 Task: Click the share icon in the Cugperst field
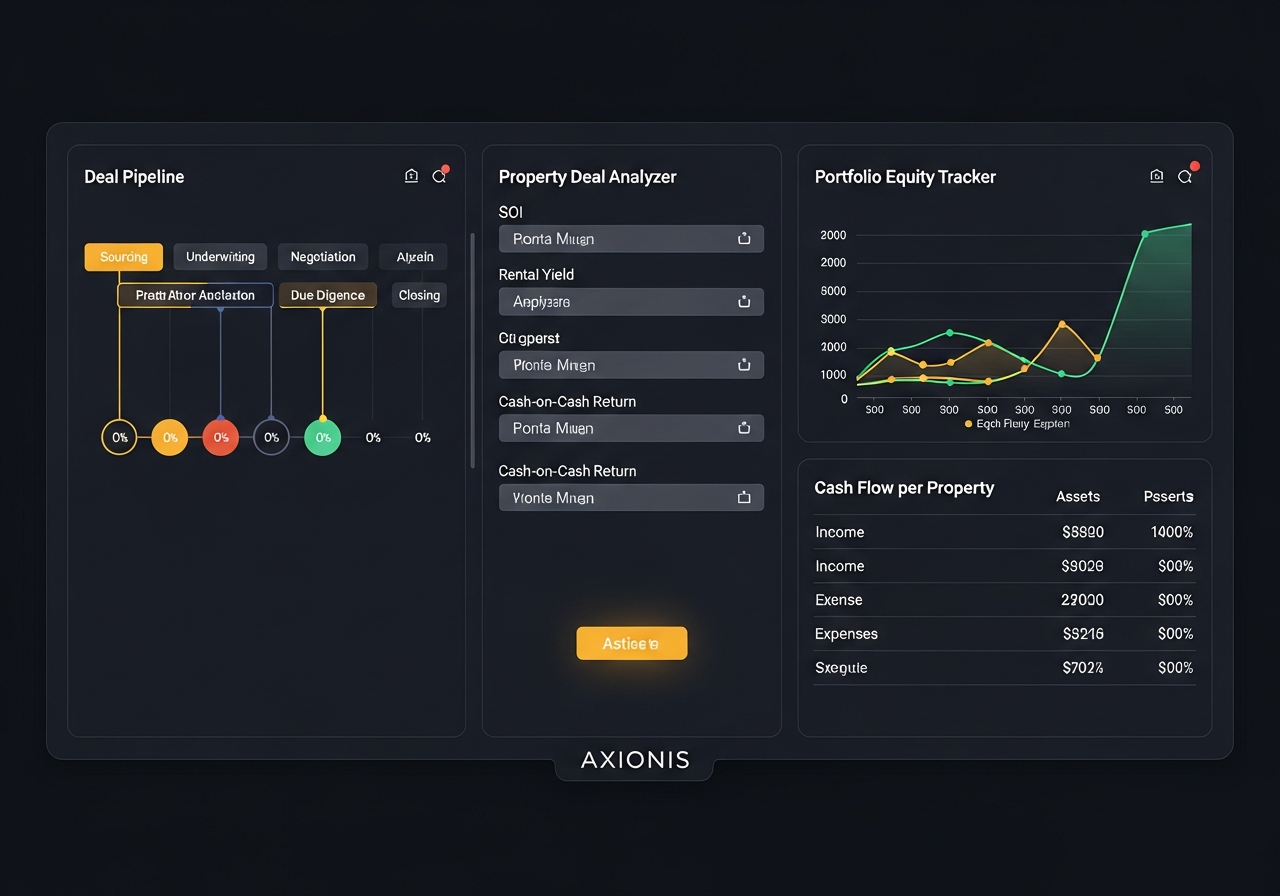tap(744, 364)
